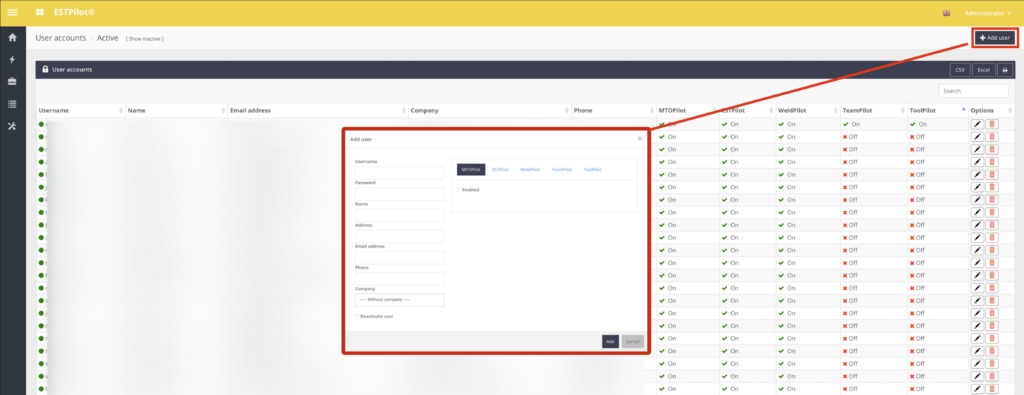Screen dimensions: 1024x395
Task: Click the Show inactive link
Action: (144, 39)
